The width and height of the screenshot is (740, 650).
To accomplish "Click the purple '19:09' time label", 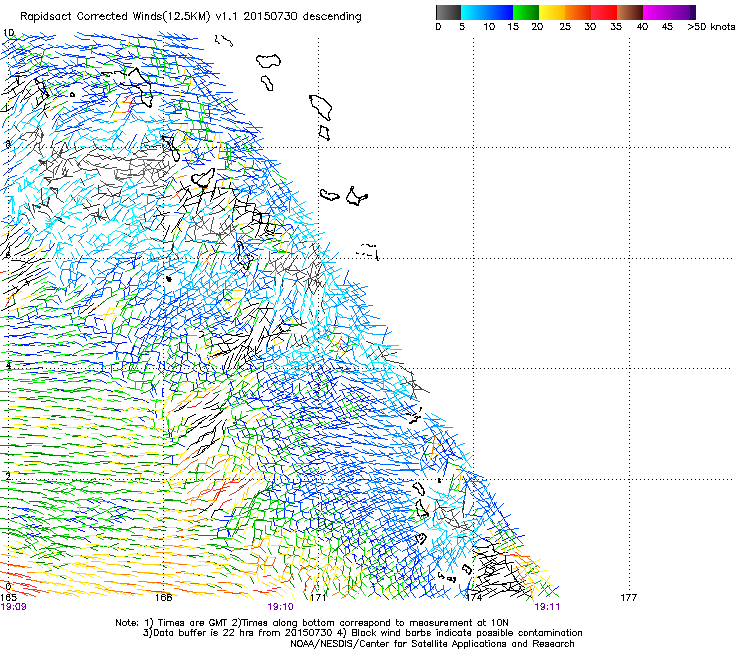I will pyautogui.click(x=13, y=607).
